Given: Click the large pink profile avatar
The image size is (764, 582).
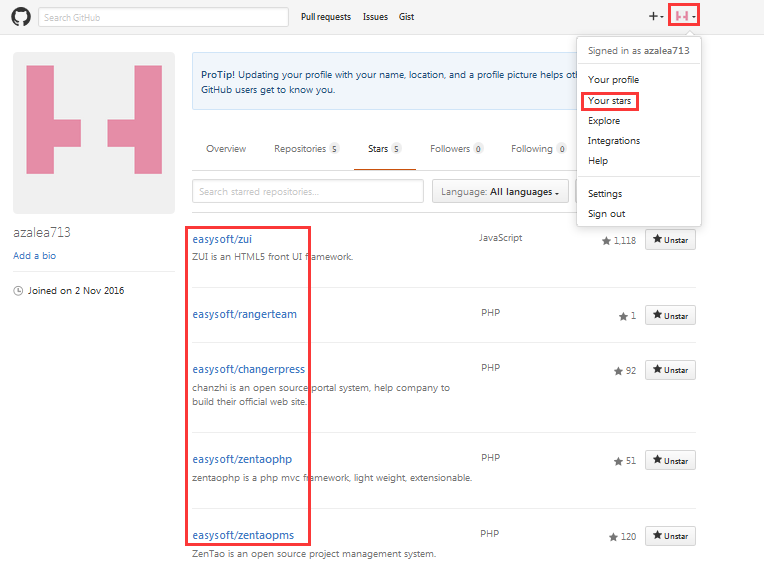Looking at the screenshot, I should 94,133.
